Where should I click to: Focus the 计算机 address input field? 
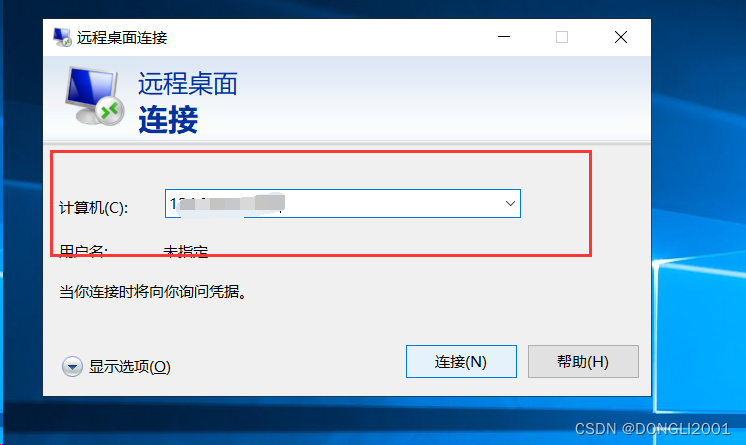tap(343, 204)
